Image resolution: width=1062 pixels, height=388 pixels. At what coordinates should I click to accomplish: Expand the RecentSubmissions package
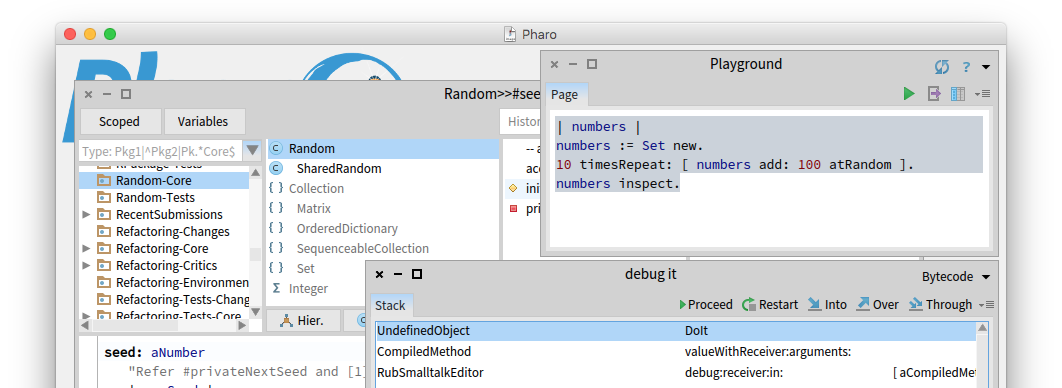pyautogui.click(x=86, y=215)
